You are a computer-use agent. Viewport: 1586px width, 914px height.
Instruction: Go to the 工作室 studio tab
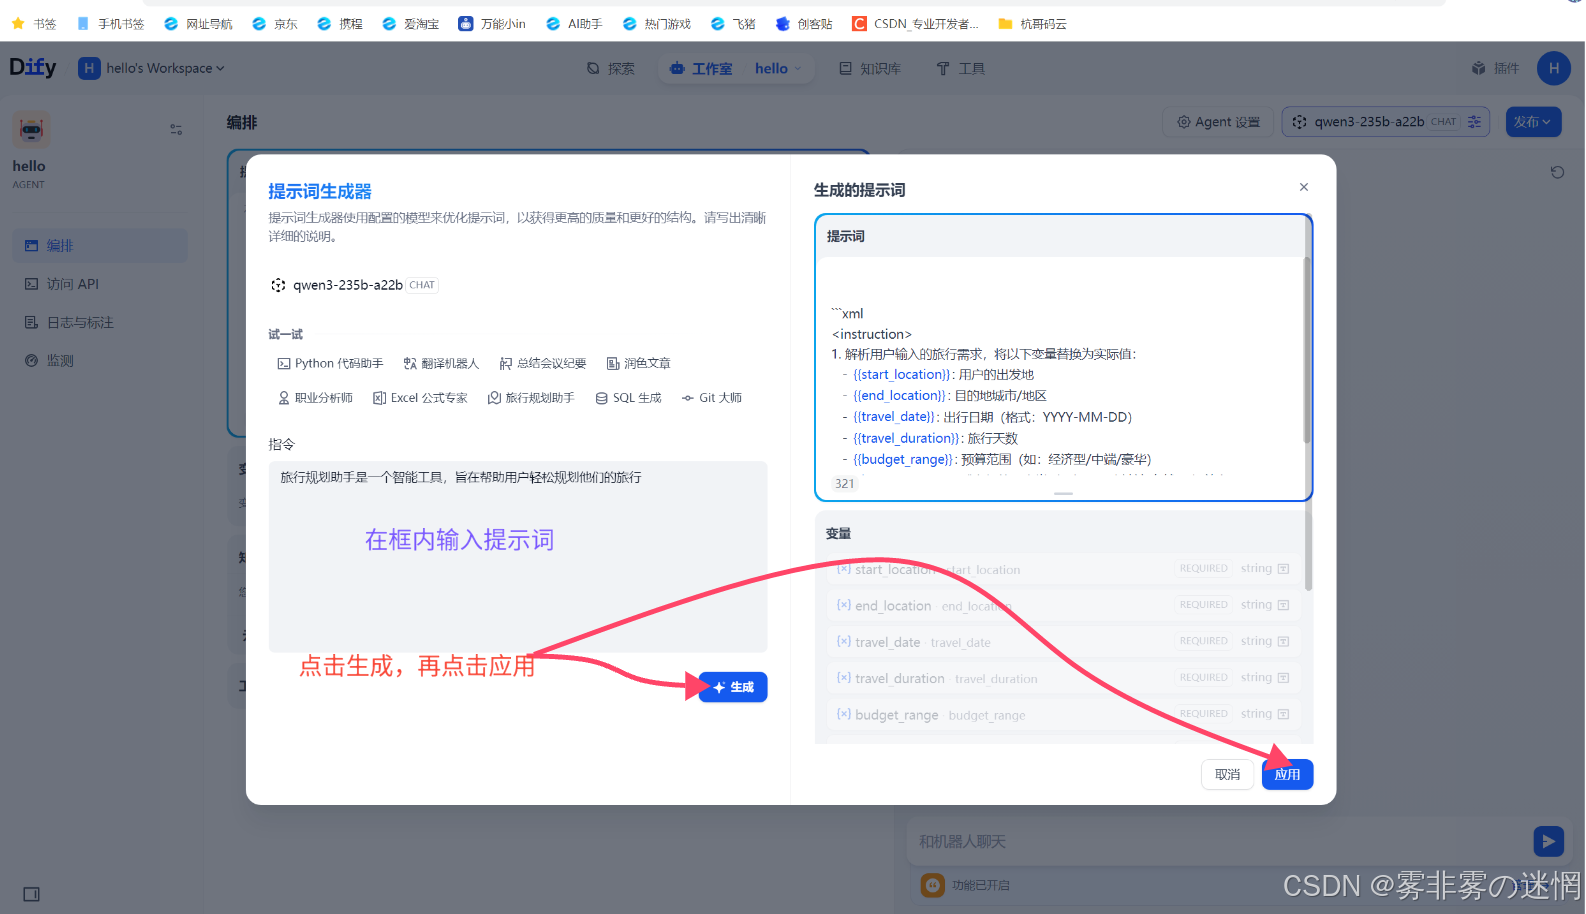(701, 68)
